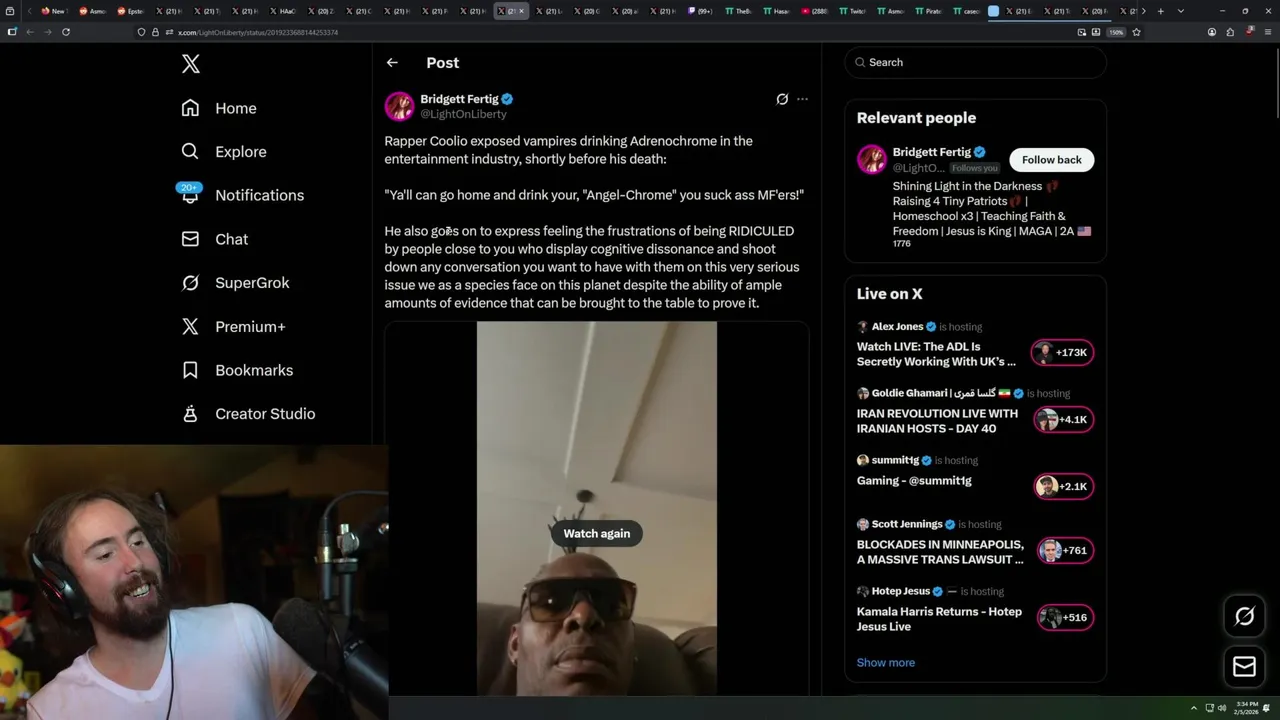This screenshot has height=720, width=1280.
Task: Open Scott Jennings Blockades broadcast
Action: 940,552
